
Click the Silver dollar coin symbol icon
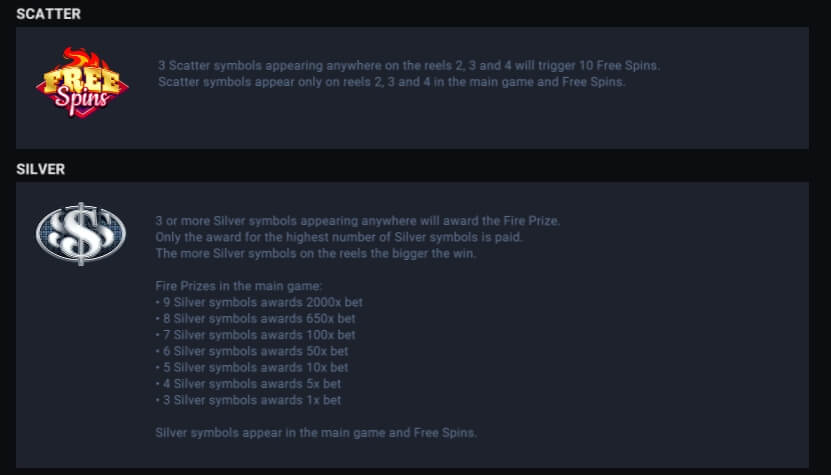pos(81,234)
